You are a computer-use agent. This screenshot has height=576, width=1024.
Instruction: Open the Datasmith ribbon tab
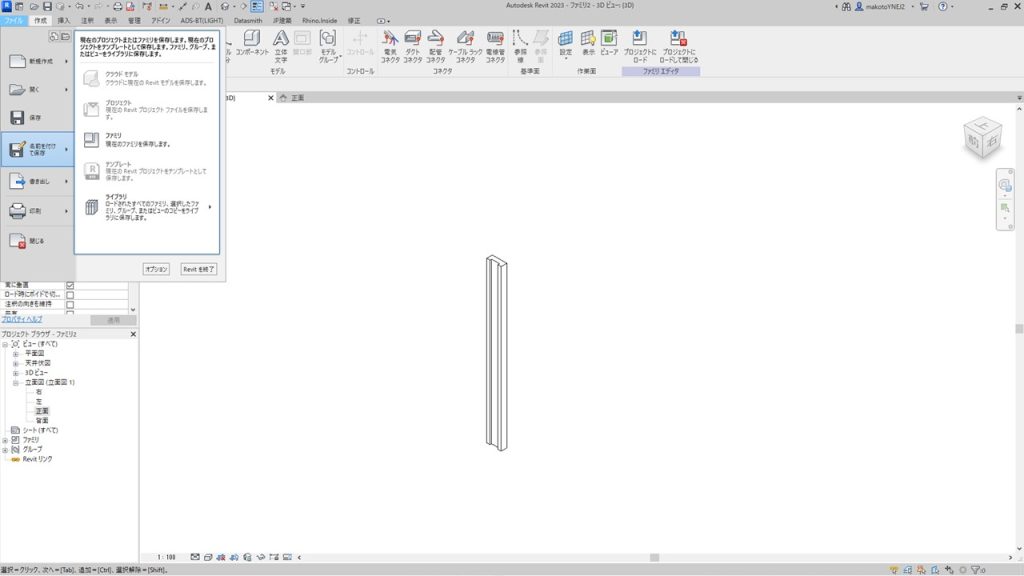coord(248,21)
